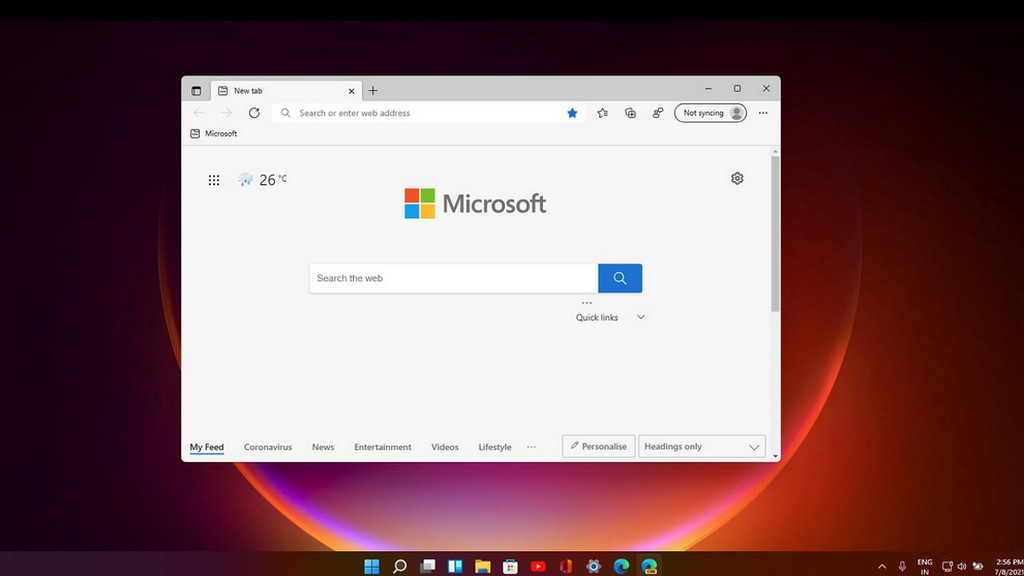Viewport: 1024px width, 576px height.
Task: Click the blue favorites star in address bar
Action: coord(572,113)
